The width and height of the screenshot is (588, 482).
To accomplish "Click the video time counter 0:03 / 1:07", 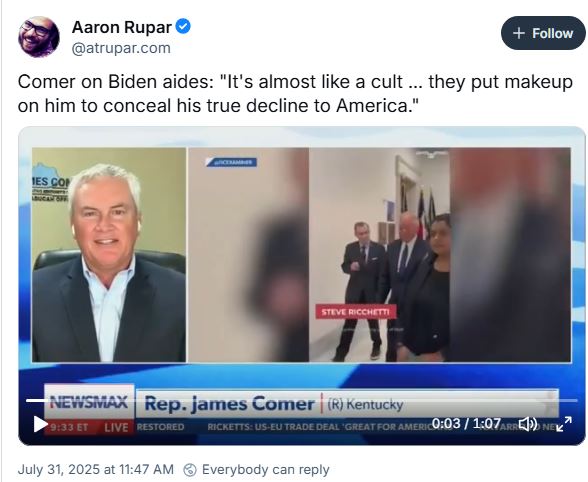I will coord(466,423).
